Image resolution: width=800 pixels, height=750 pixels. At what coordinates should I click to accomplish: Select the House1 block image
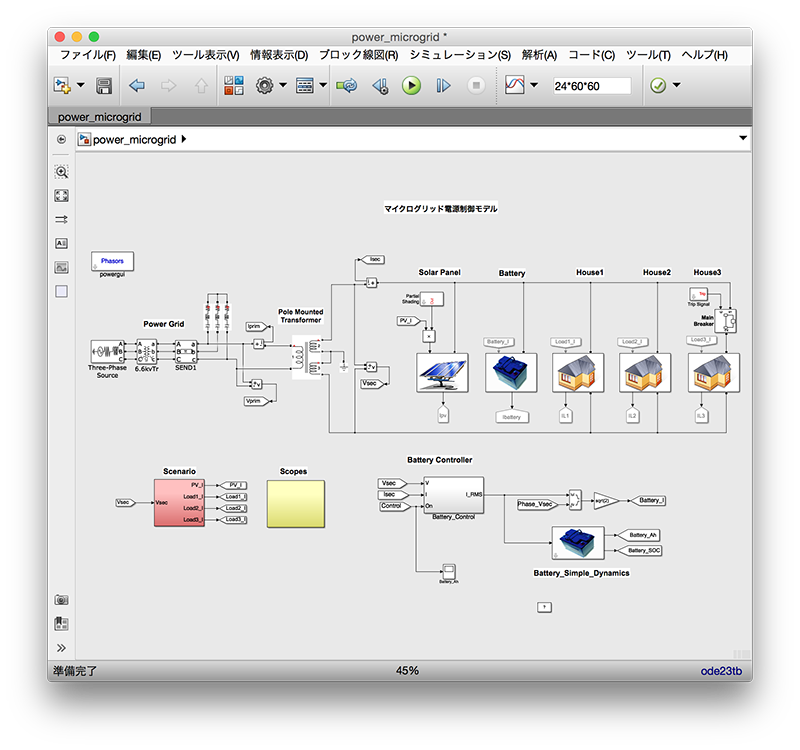pos(578,373)
